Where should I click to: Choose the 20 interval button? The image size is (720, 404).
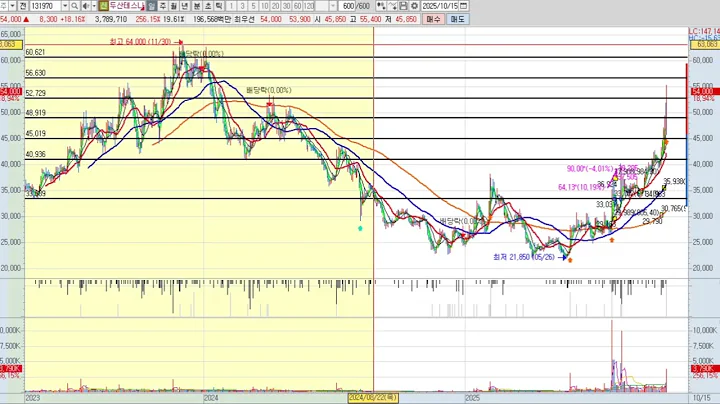coord(276,6)
